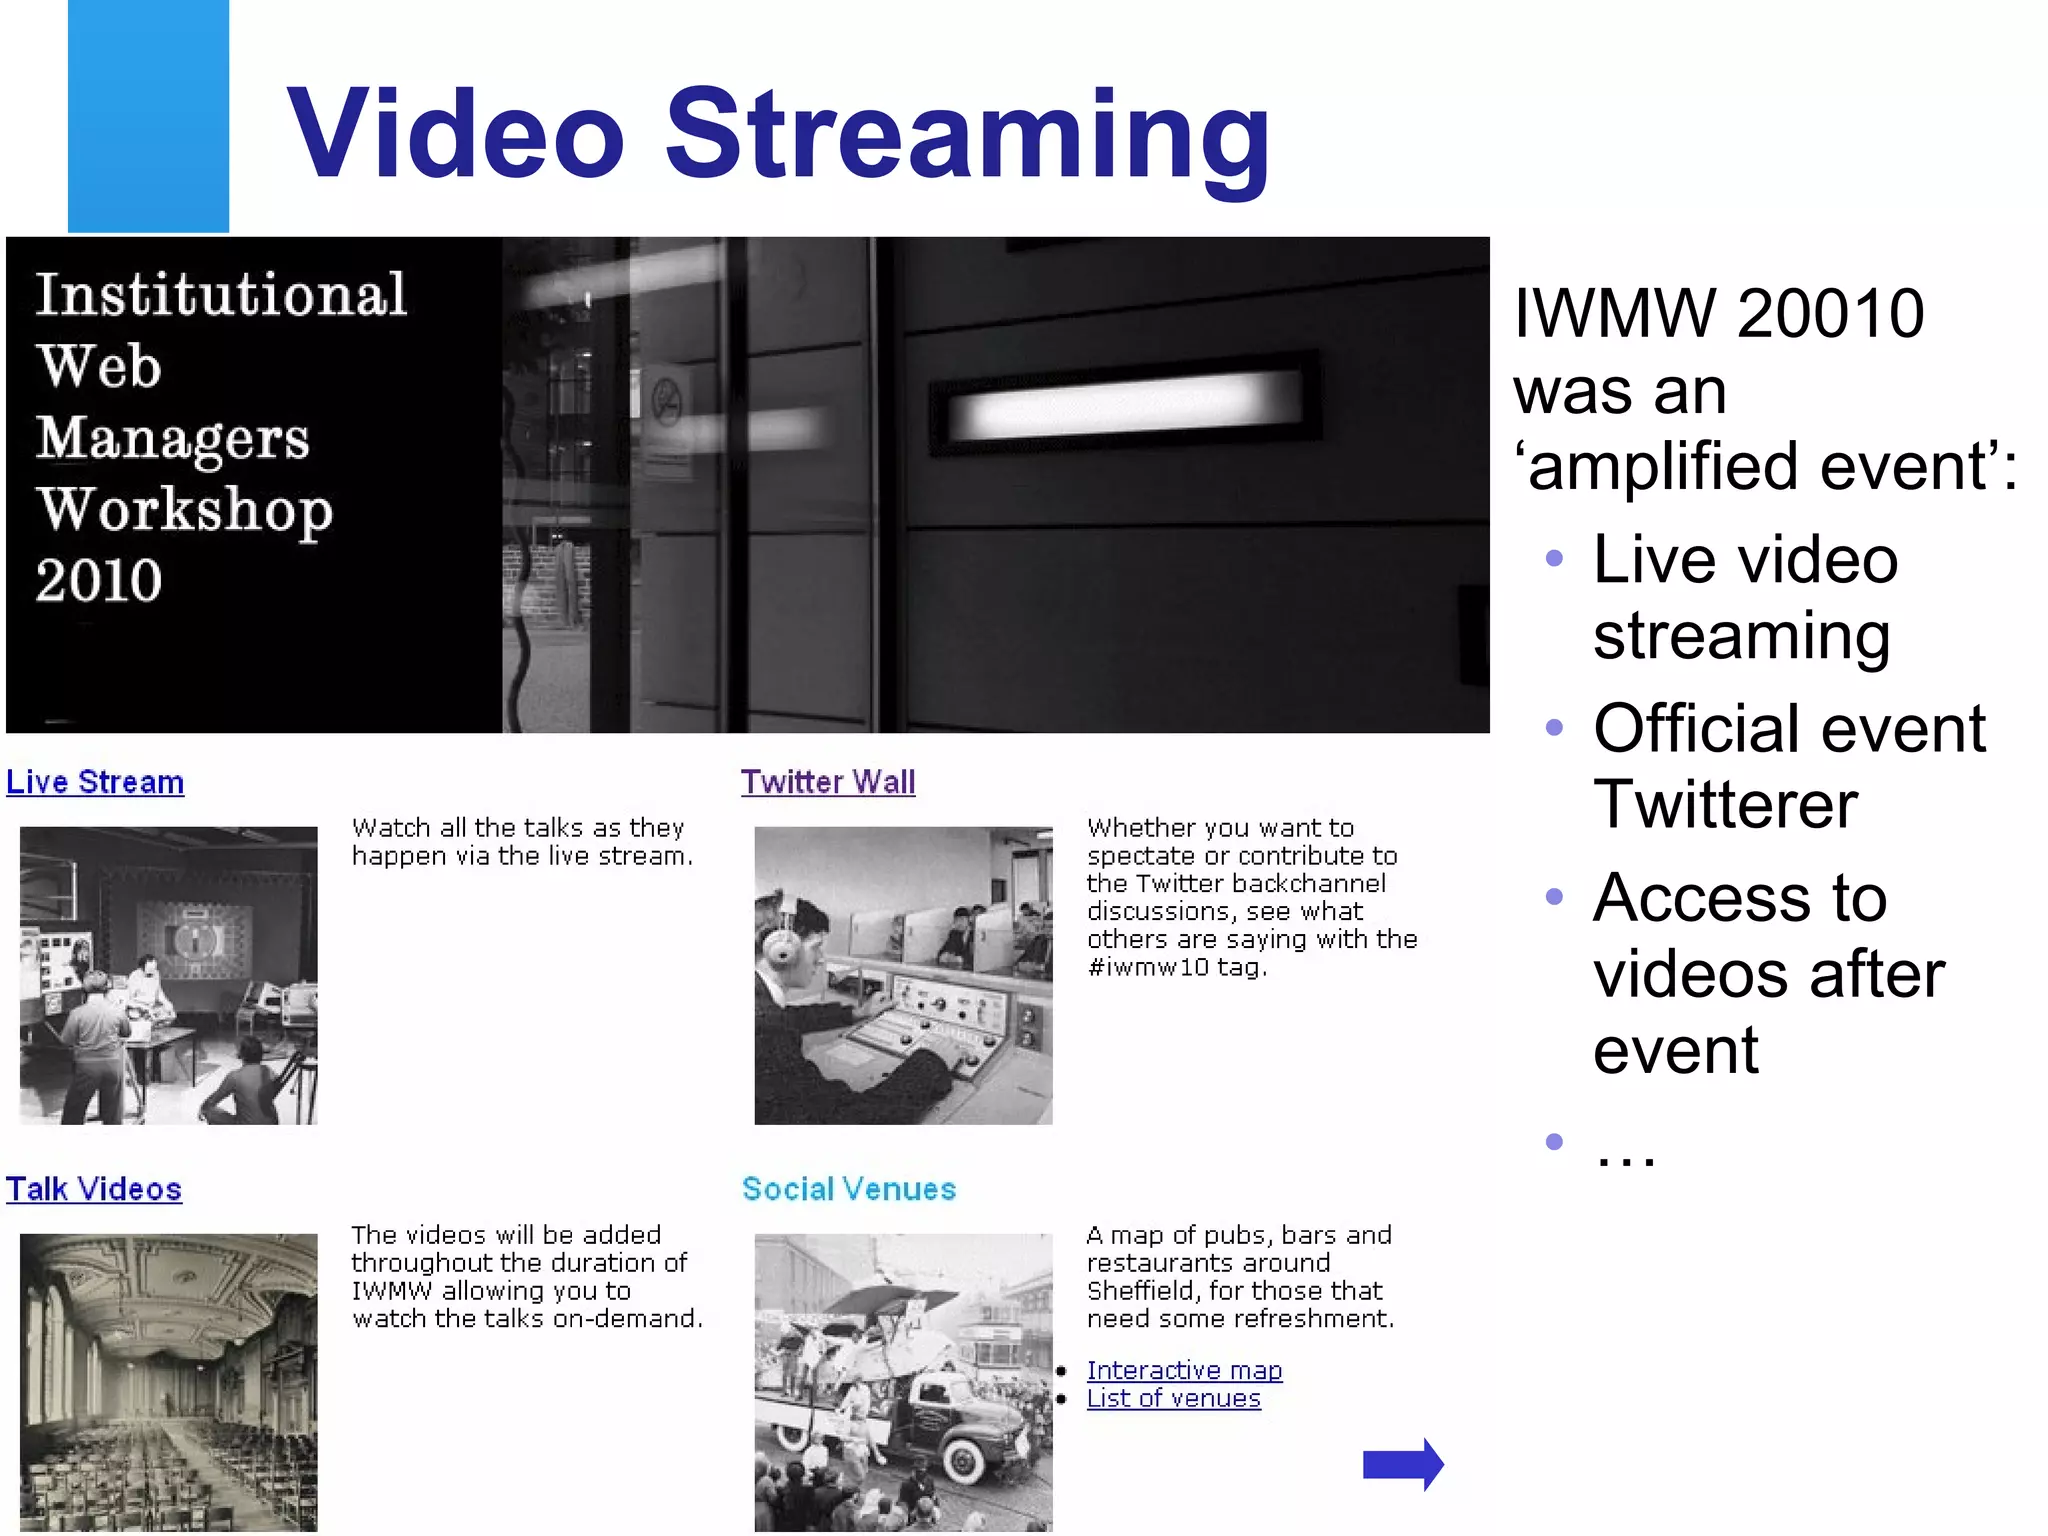Click the Access to videos bullet

pyautogui.click(x=1768, y=973)
